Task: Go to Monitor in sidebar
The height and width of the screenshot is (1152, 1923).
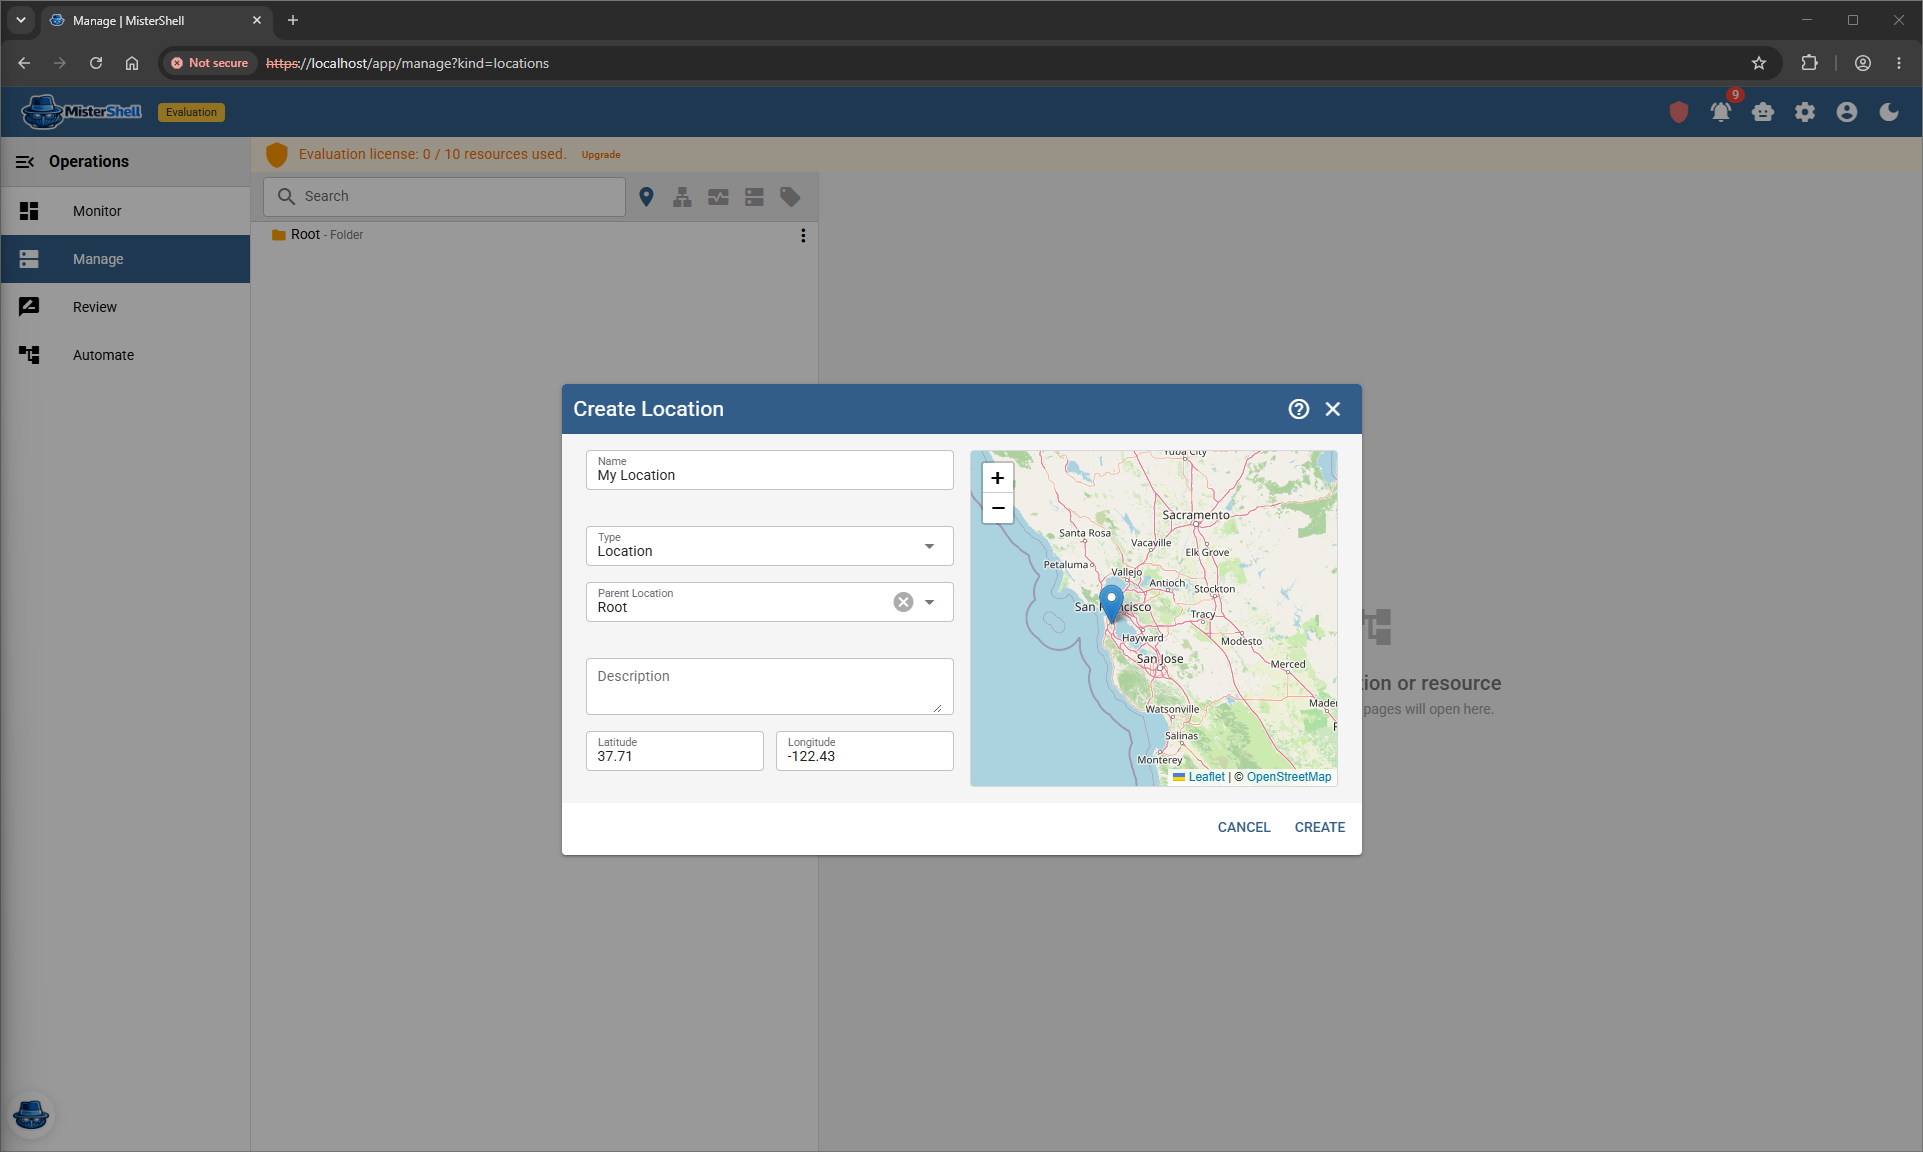Action: [125, 211]
